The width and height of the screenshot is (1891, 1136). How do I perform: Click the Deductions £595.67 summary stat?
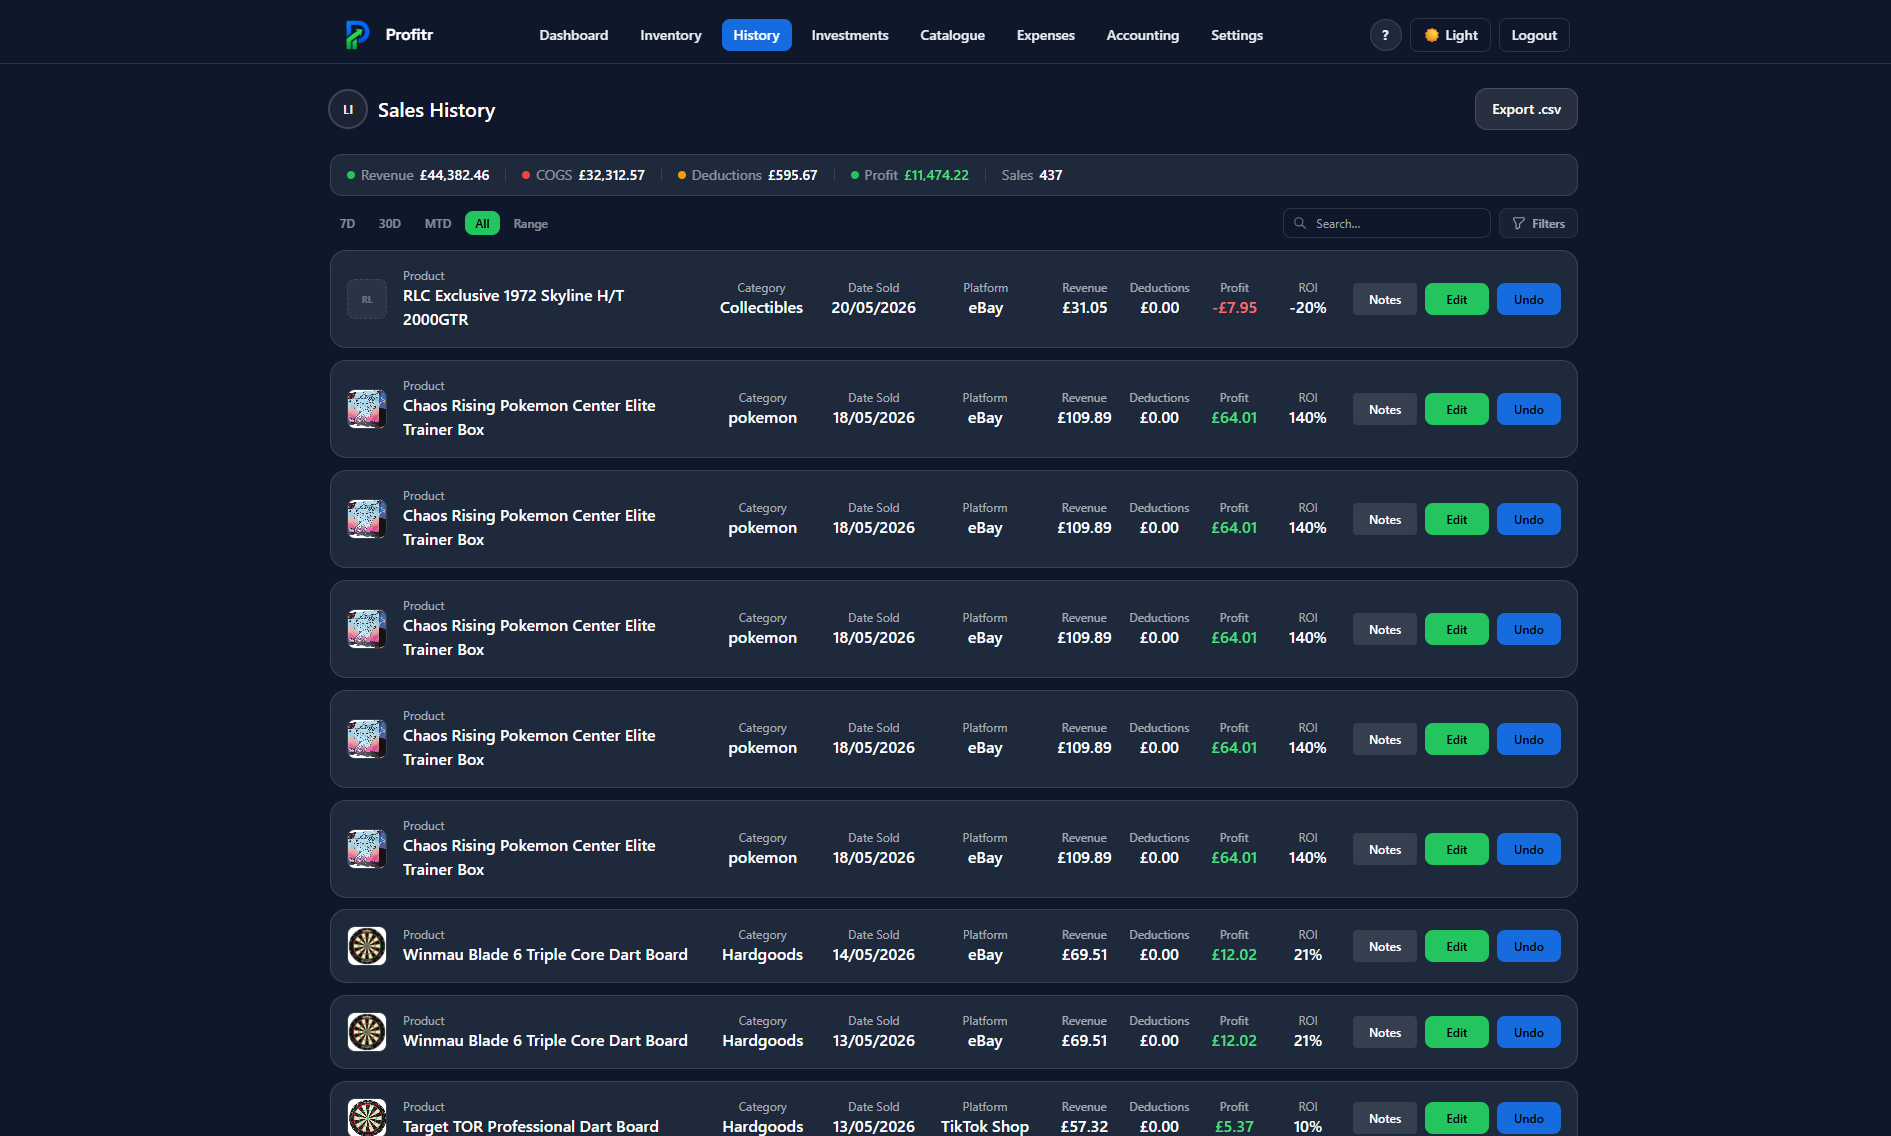(747, 175)
